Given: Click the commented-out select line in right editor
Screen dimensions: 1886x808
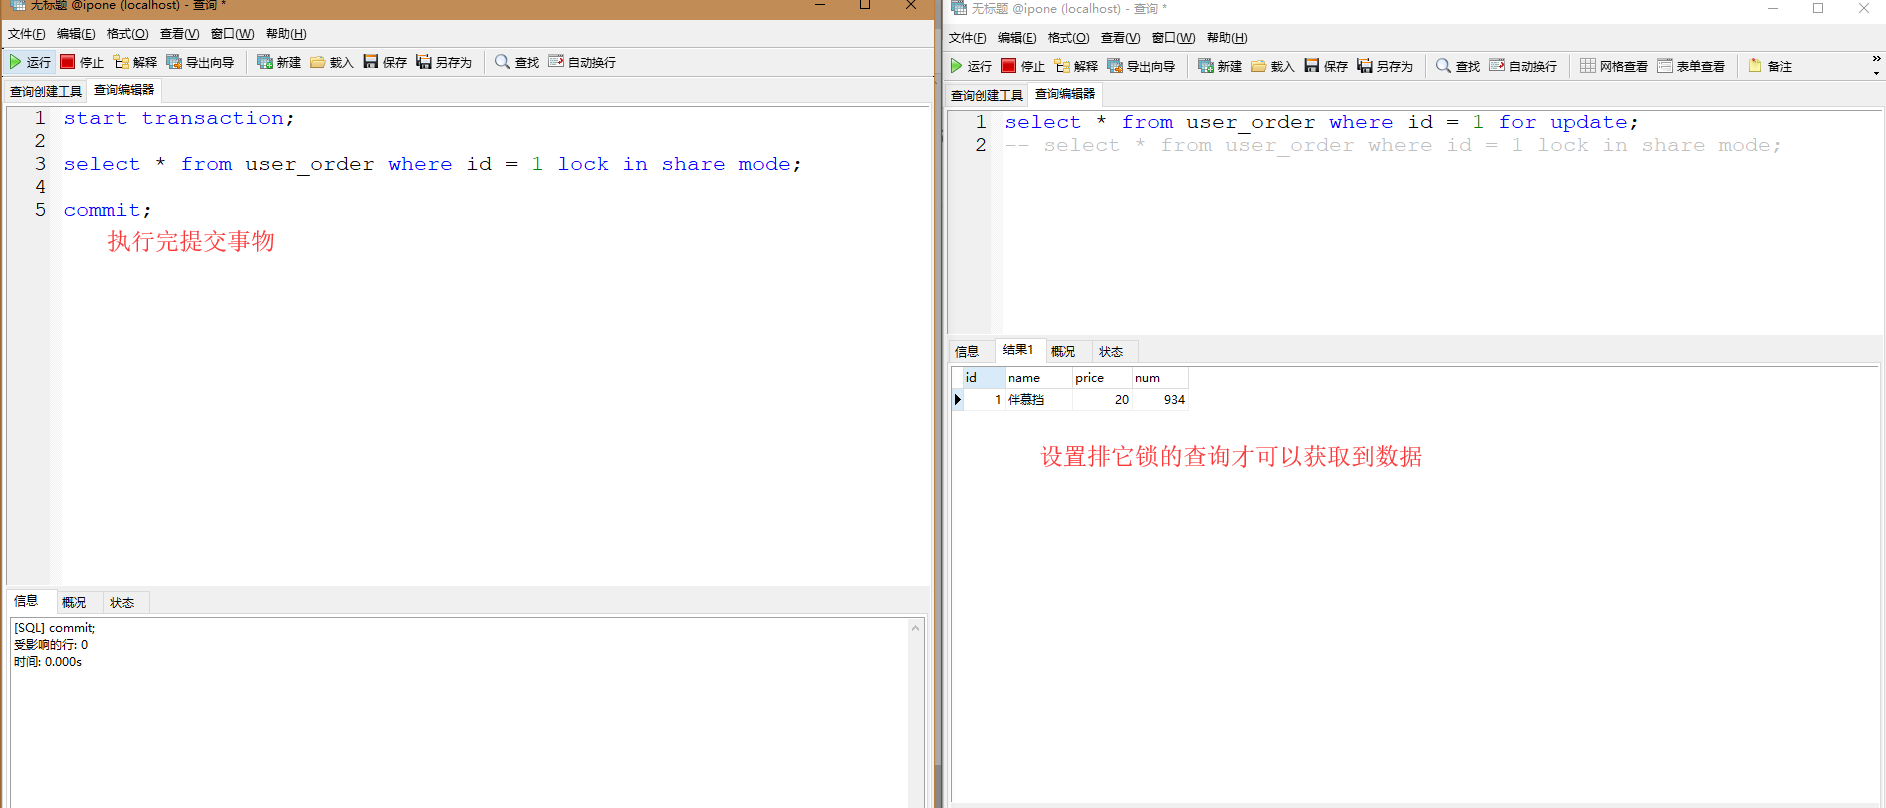Looking at the screenshot, I should click(1393, 145).
